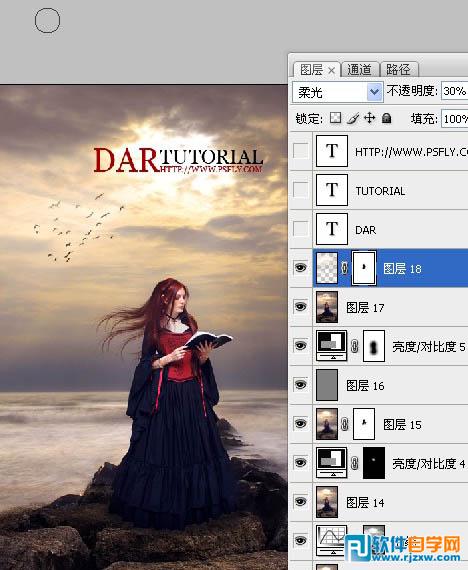Select HTTP://WWW.PSFLY text layer T thumbnail
Viewport: 468px width, 570px height.
pyautogui.click(x=332, y=151)
